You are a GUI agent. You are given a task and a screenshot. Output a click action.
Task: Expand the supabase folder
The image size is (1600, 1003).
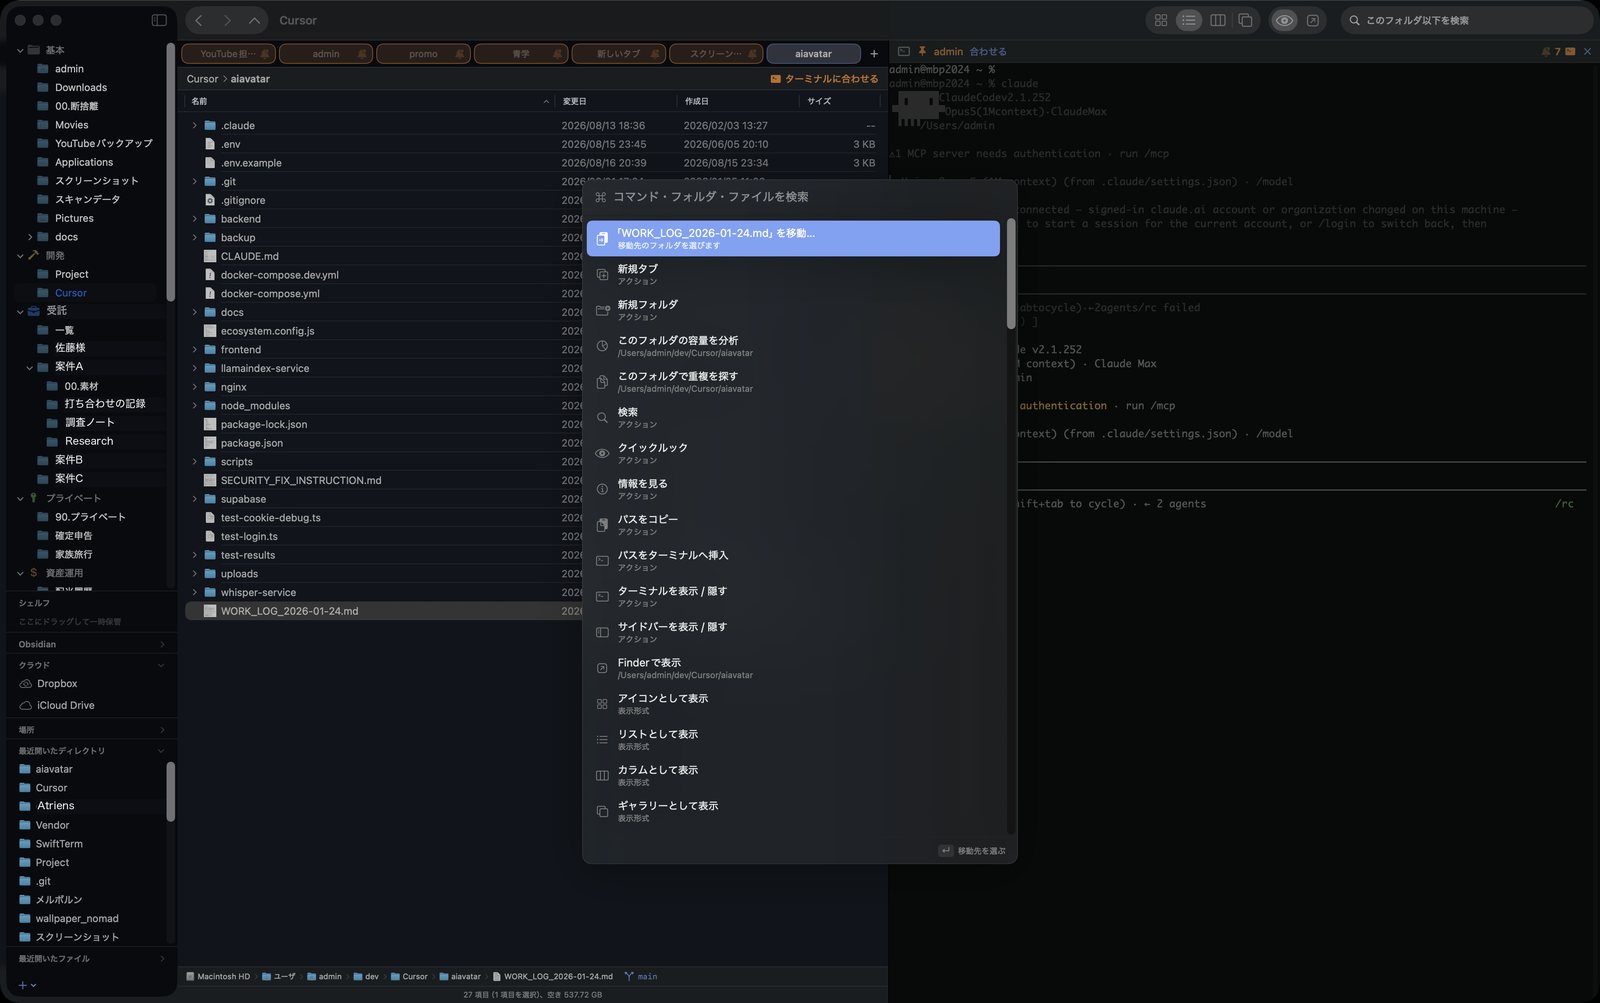195,499
